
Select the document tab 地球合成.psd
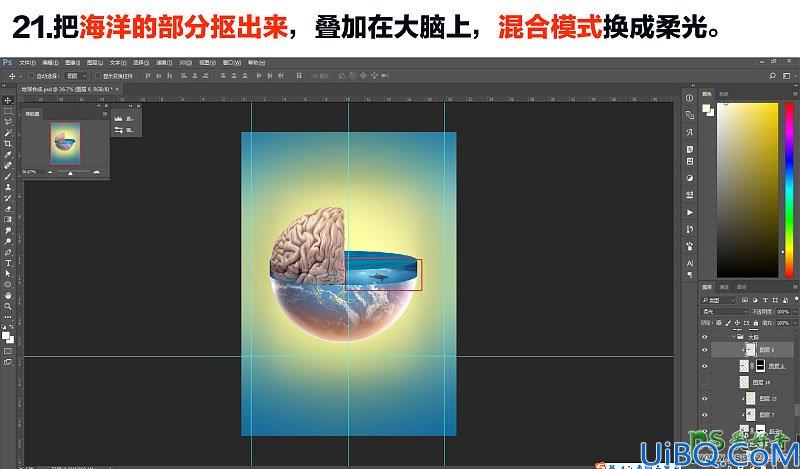68,89
